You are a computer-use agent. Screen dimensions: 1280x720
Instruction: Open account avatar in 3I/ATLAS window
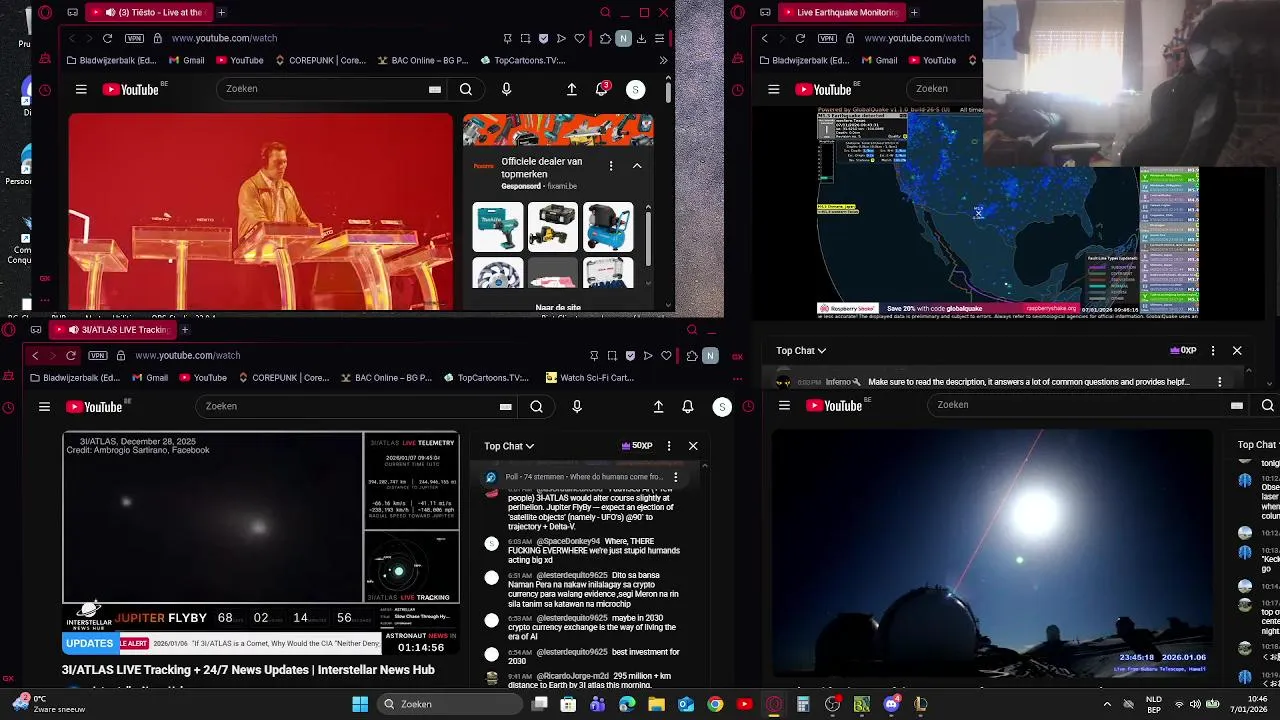(x=722, y=406)
